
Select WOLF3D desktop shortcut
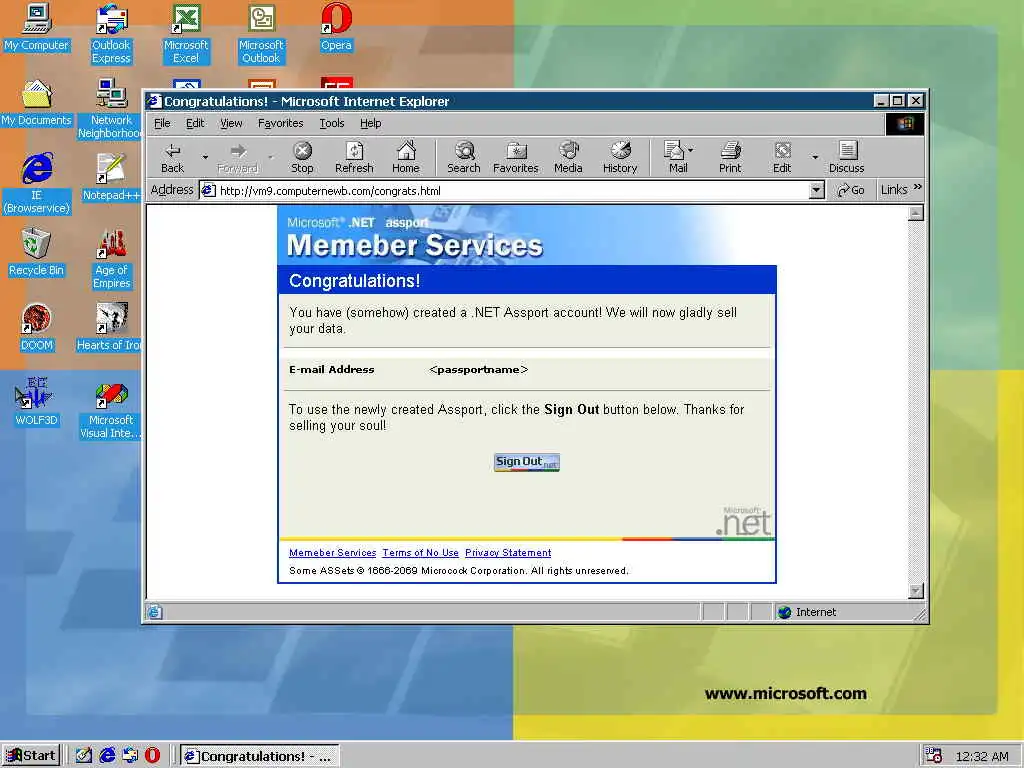(x=37, y=402)
